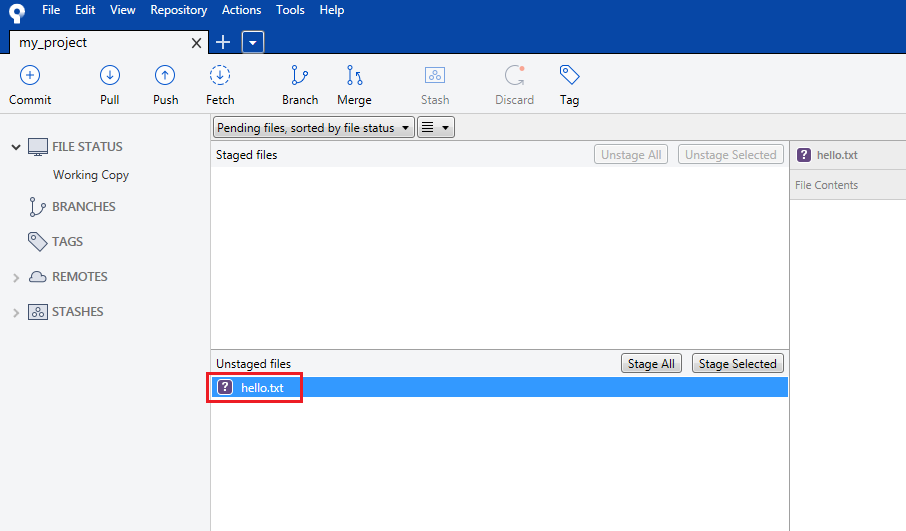
Task: Open the Repository menu
Action: pos(178,10)
